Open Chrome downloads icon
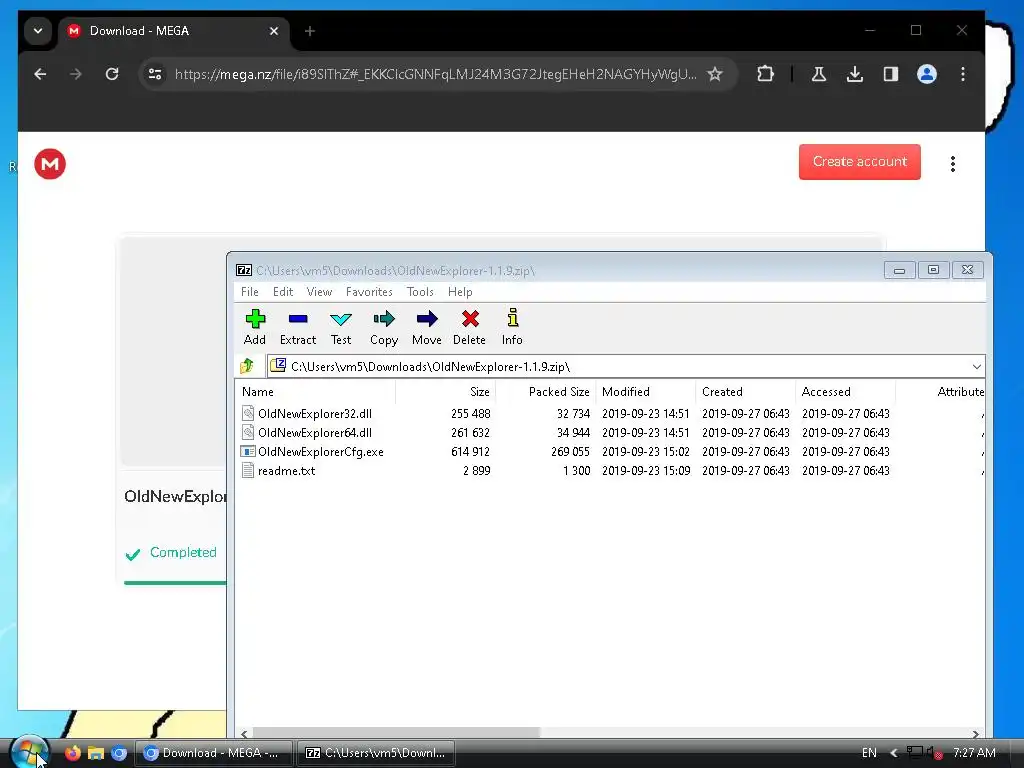Screen dimensions: 1024x768 pyautogui.click(x=855, y=74)
